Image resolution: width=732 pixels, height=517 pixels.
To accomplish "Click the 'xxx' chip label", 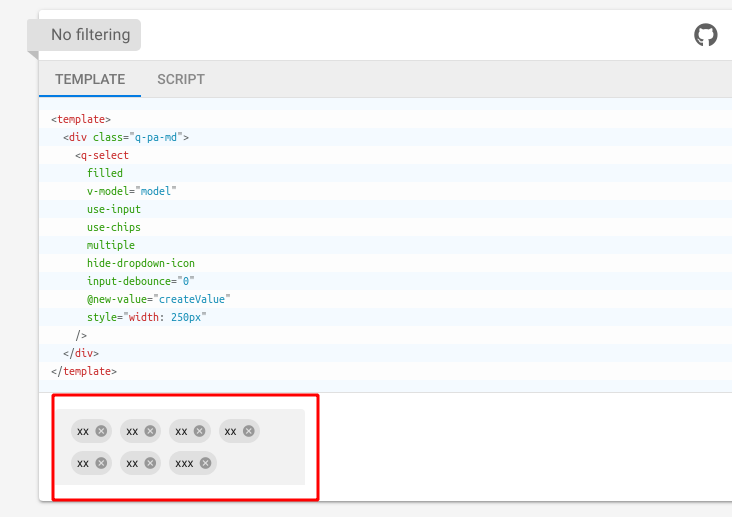I will pos(184,463).
